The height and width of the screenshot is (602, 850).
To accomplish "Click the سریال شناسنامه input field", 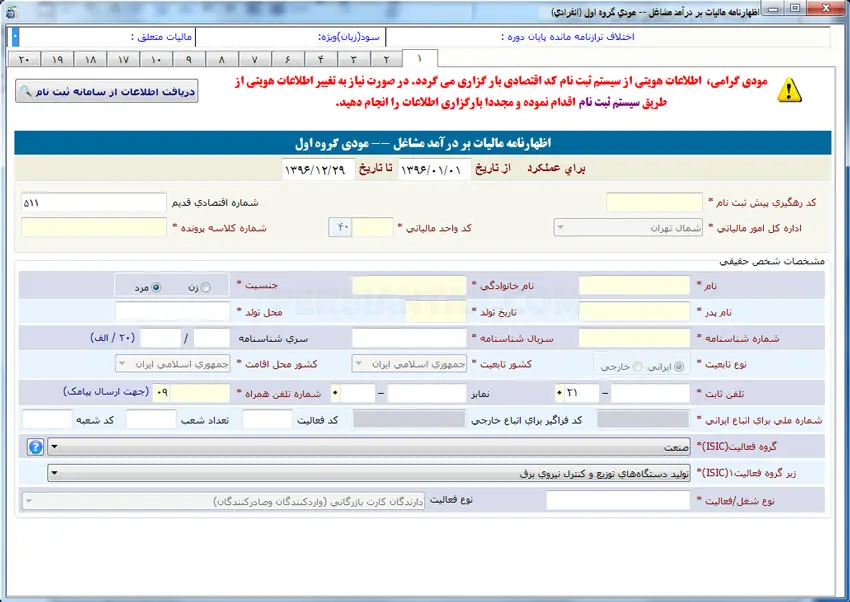I will coord(409,338).
